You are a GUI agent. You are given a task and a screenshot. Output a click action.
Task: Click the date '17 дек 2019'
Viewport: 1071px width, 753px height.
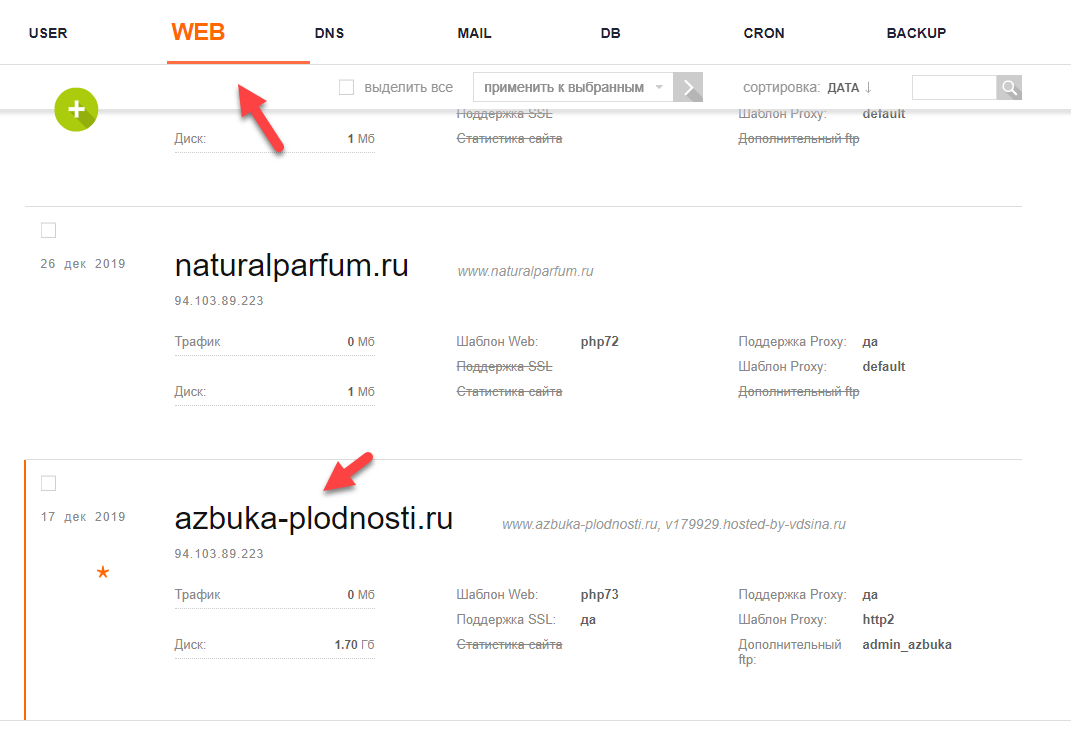(83, 517)
